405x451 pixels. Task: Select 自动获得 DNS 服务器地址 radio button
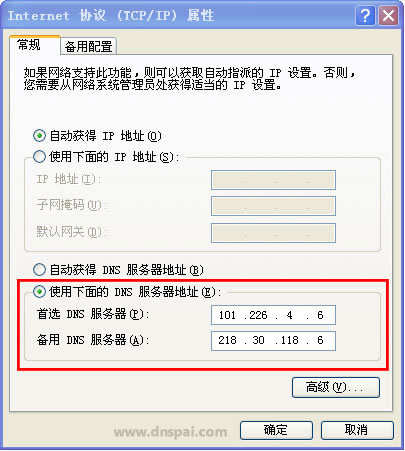(x=39, y=269)
